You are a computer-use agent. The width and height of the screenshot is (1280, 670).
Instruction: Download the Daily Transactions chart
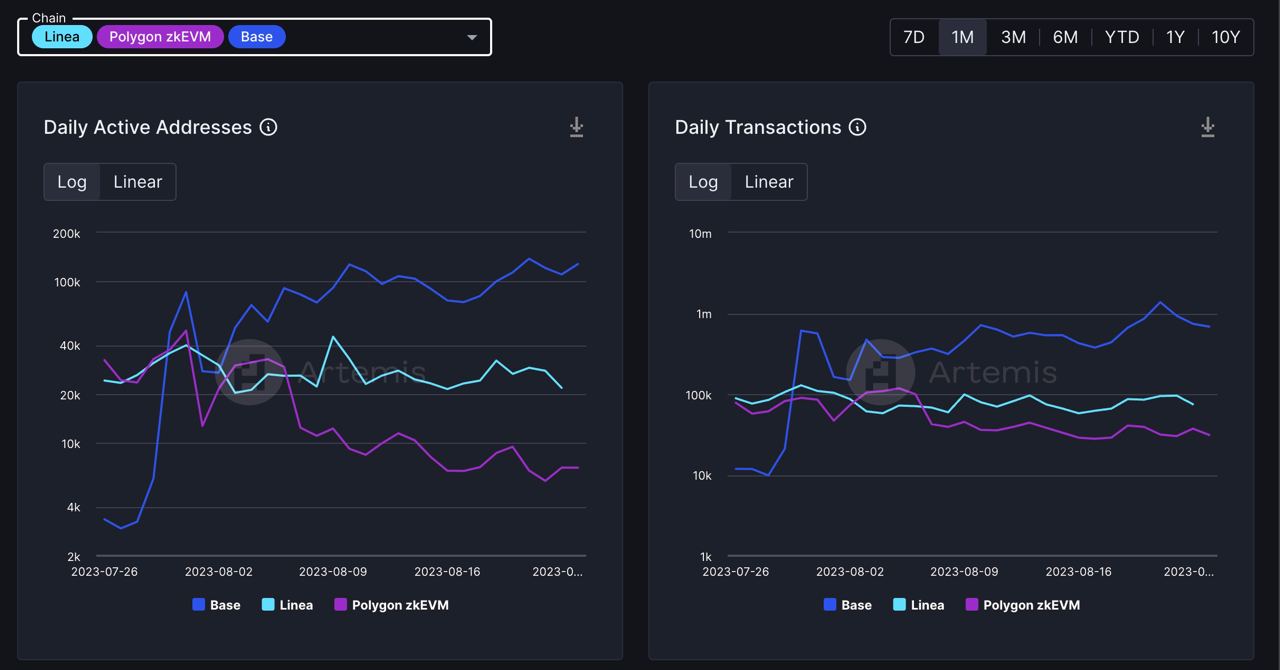[1207, 127]
